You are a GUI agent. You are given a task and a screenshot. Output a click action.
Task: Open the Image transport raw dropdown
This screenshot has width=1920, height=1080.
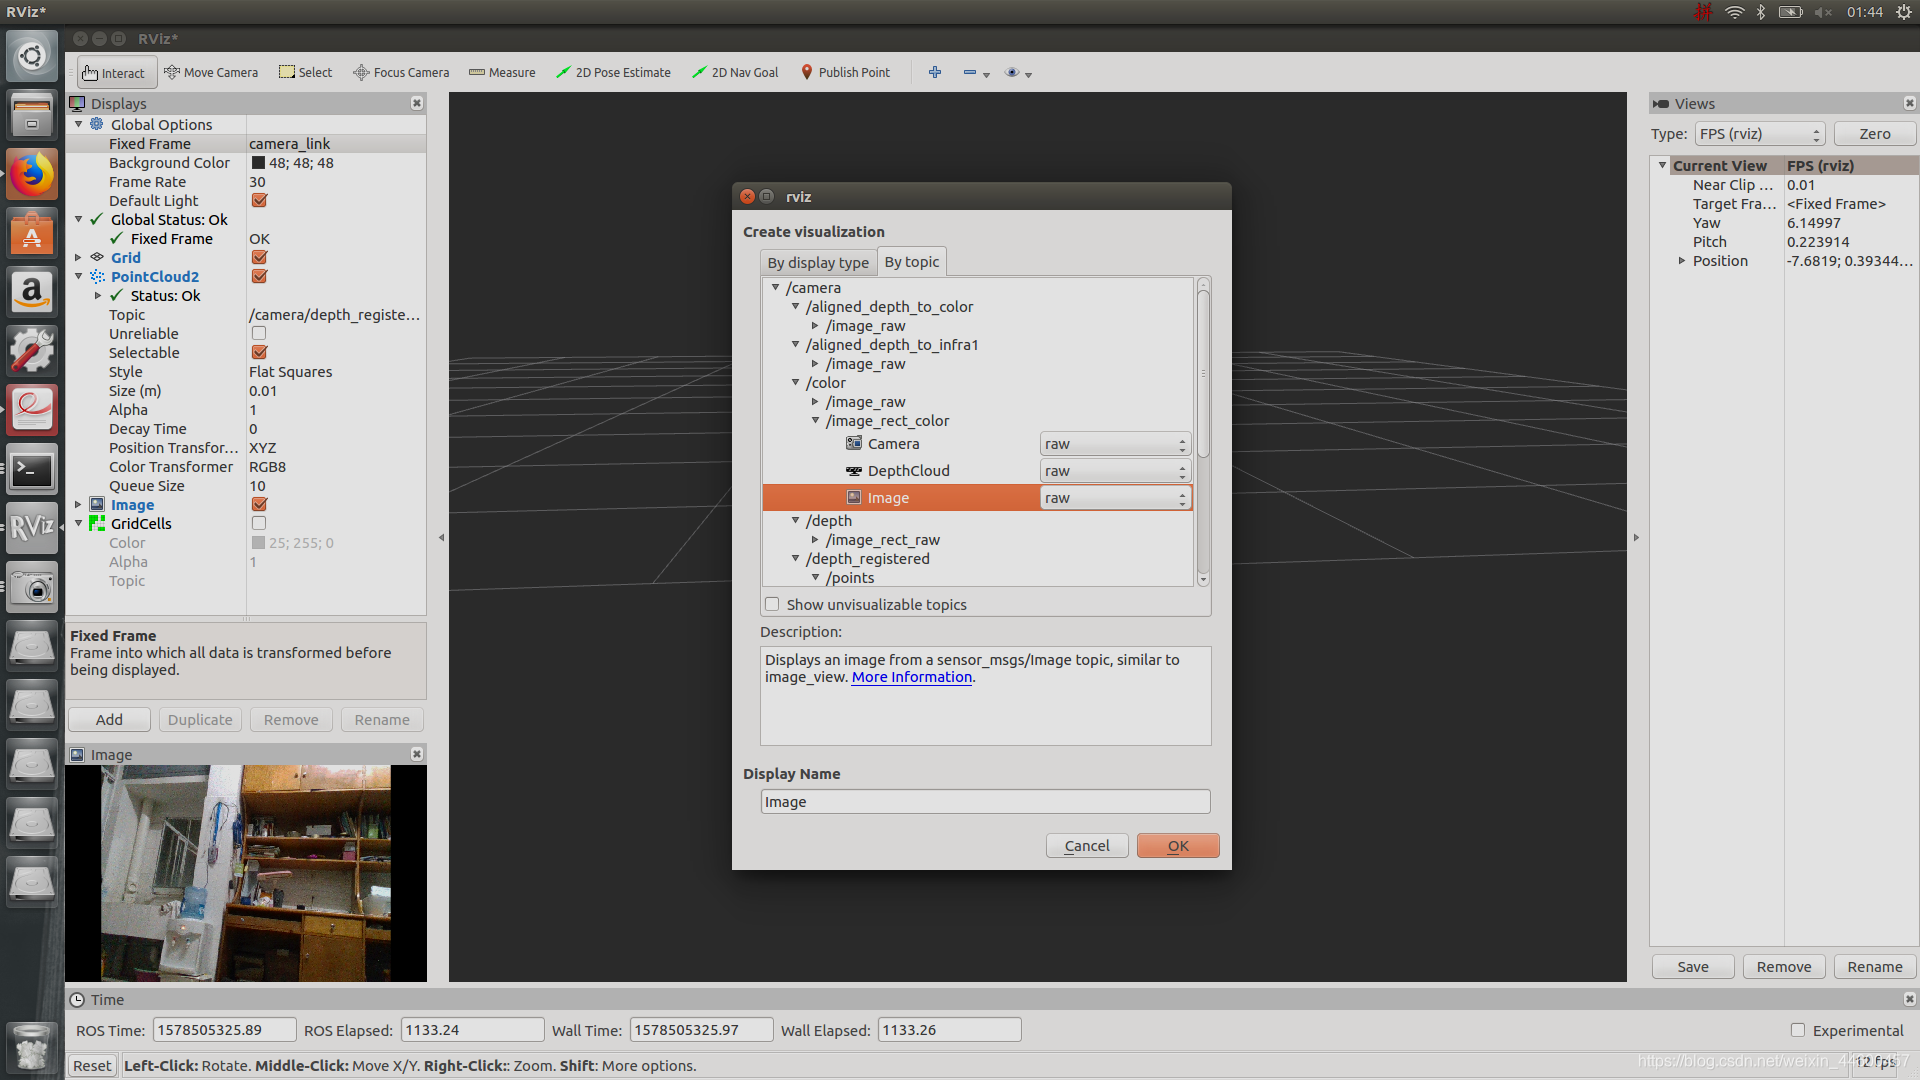point(1115,498)
